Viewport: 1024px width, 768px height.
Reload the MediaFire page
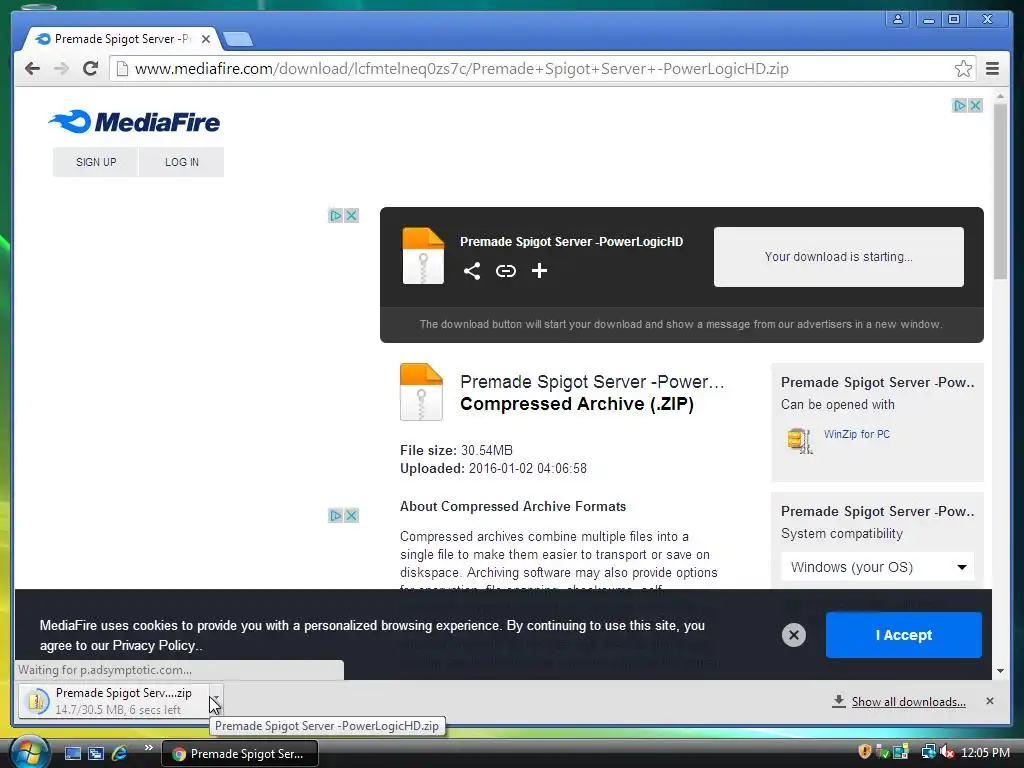91,69
